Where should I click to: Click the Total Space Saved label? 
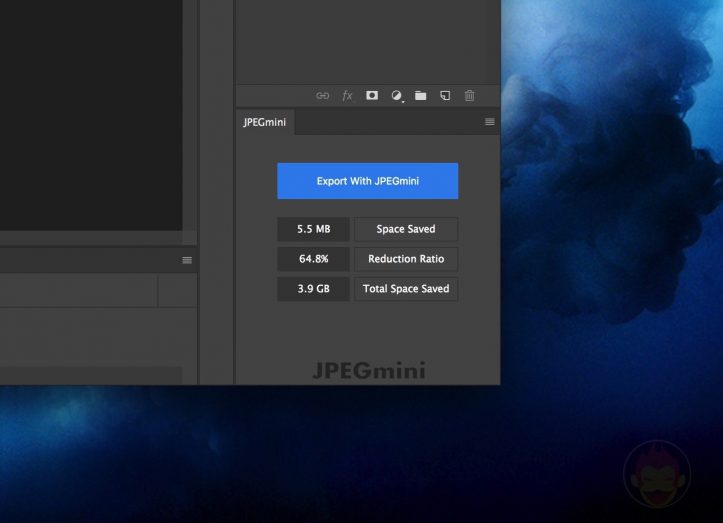(x=406, y=289)
